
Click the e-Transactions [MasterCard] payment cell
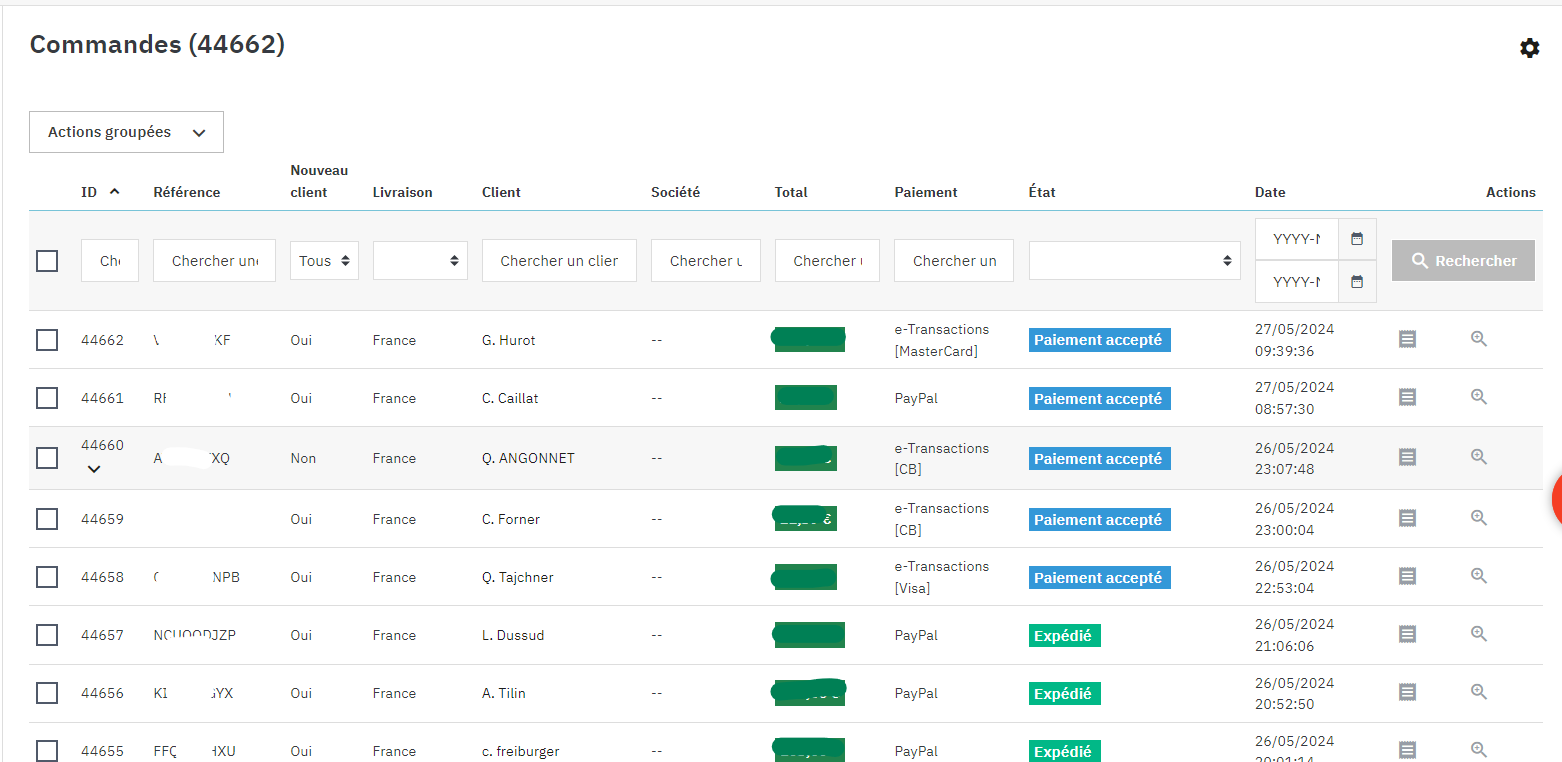[942, 340]
